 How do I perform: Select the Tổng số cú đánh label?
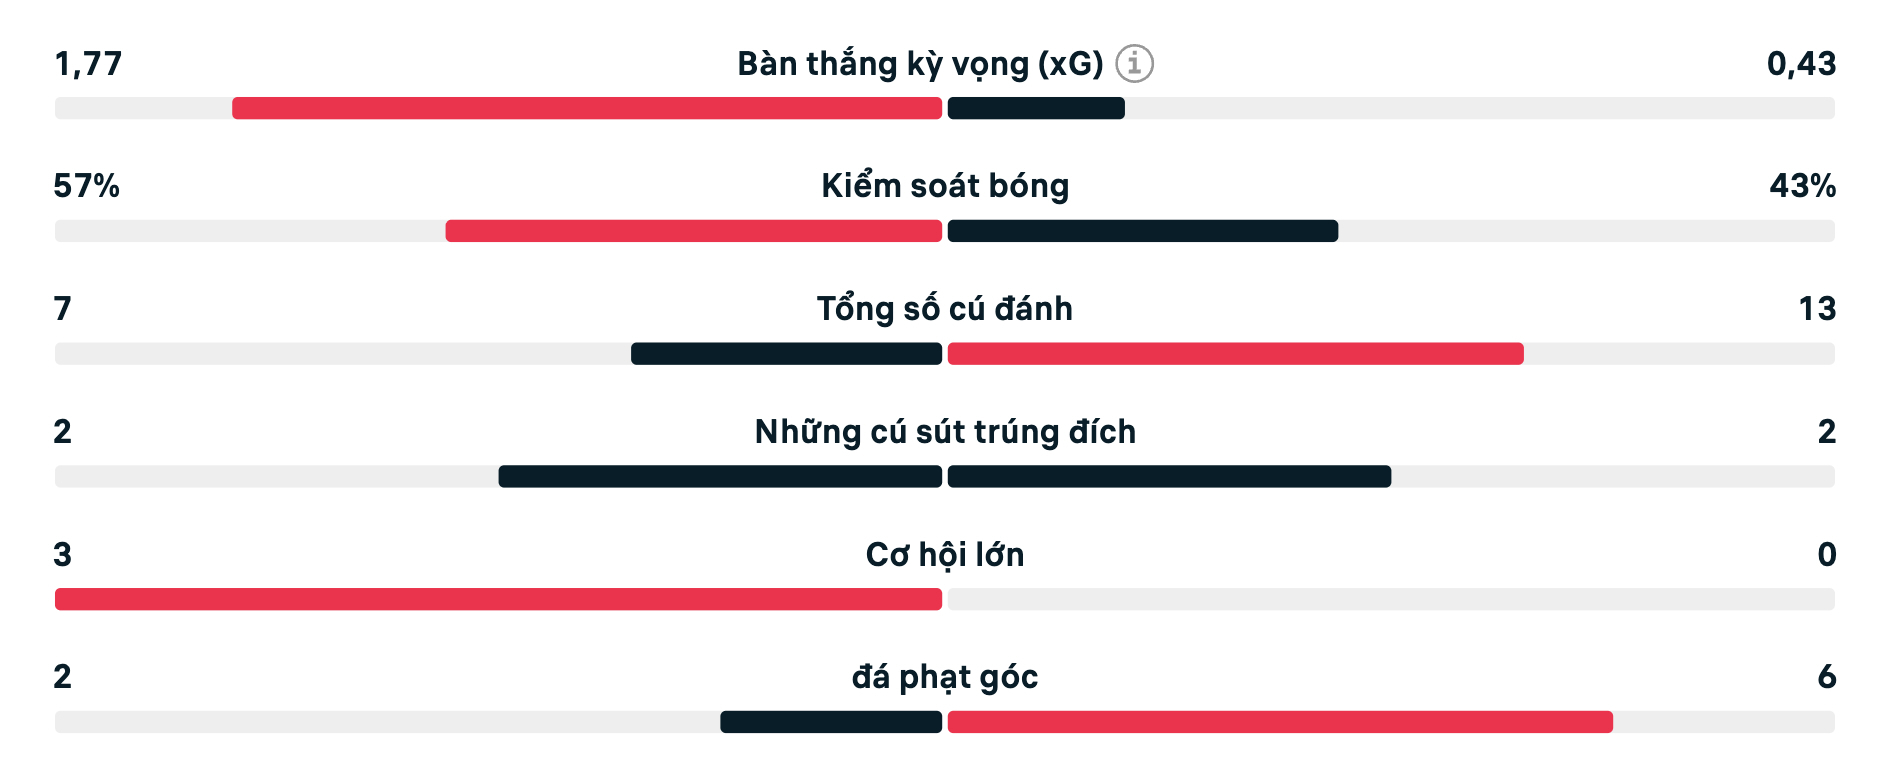(x=945, y=309)
